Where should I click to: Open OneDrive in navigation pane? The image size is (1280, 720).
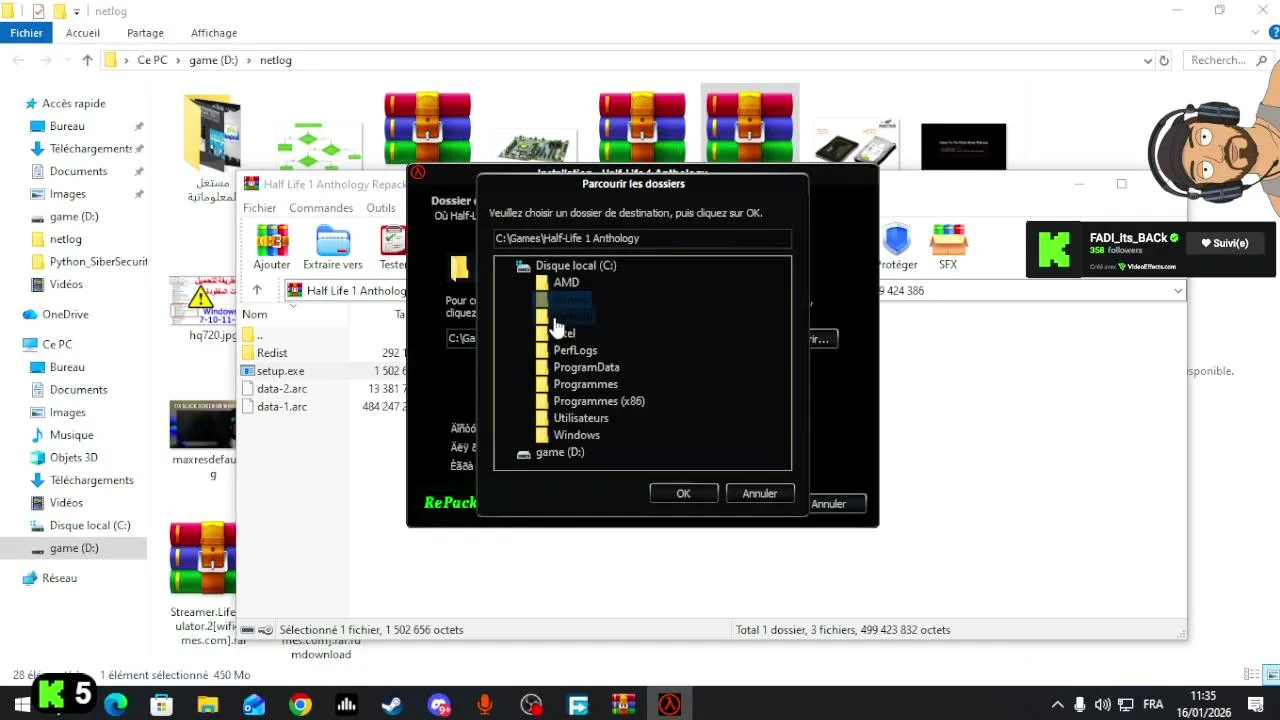click(x=65, y=315)
